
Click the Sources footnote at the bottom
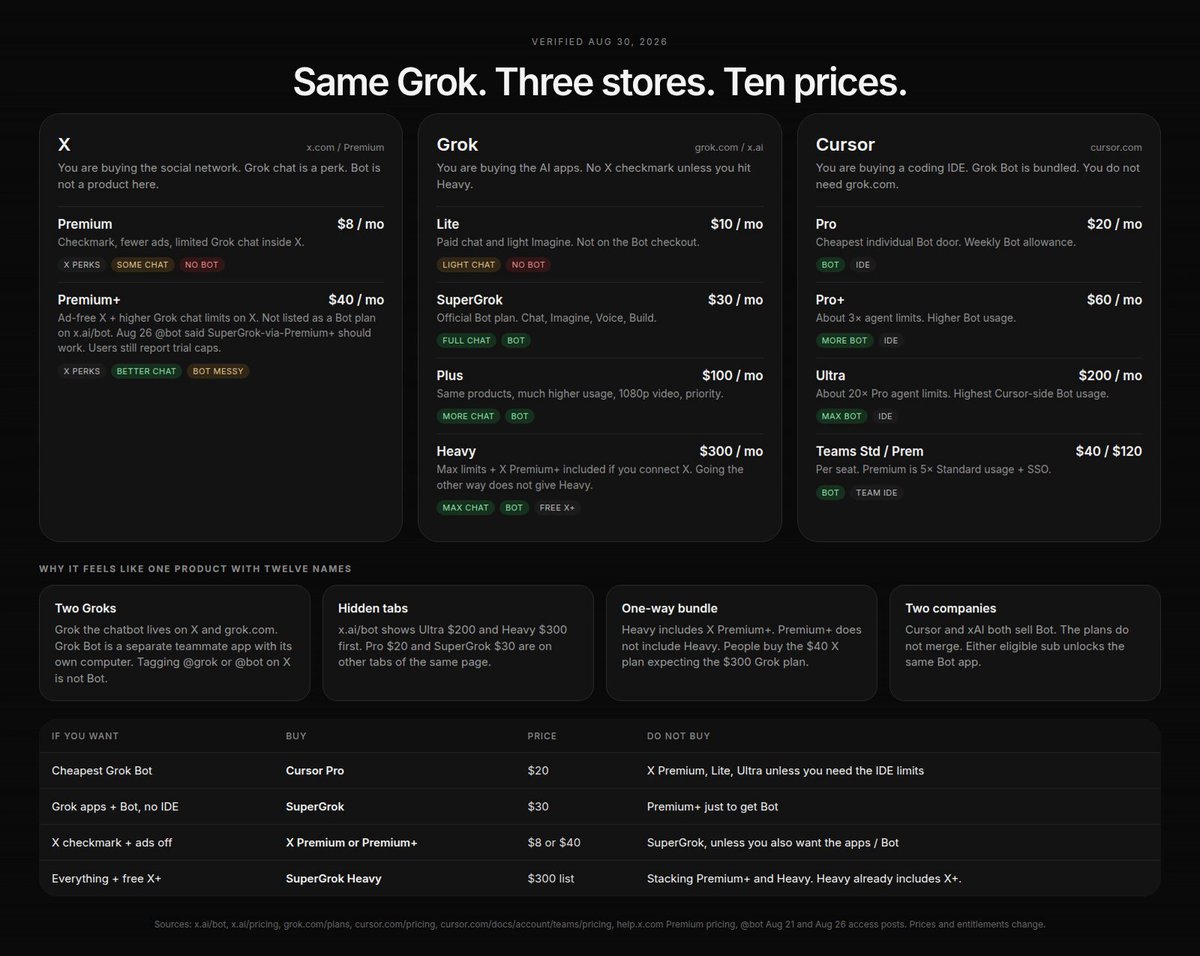(x=600, y=925)
